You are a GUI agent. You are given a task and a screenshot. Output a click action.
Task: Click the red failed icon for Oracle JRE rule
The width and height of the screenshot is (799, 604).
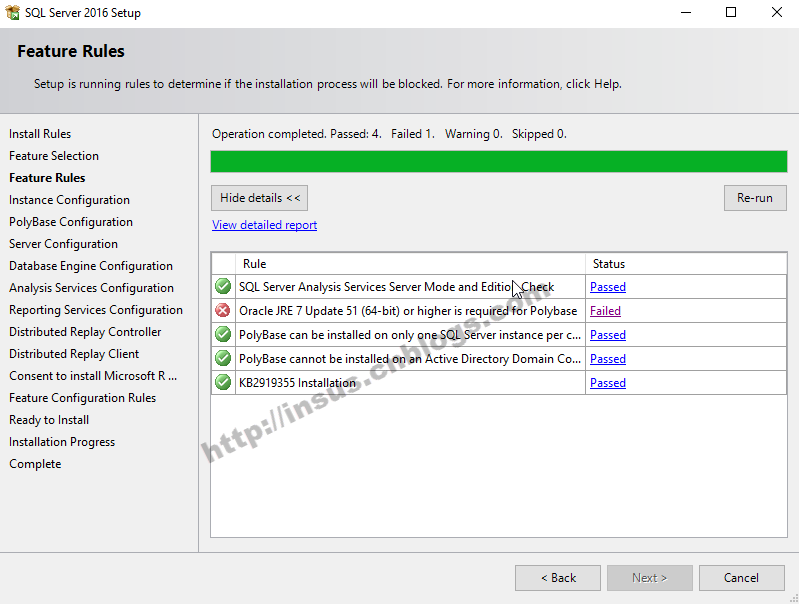click(x=223, y=310)
